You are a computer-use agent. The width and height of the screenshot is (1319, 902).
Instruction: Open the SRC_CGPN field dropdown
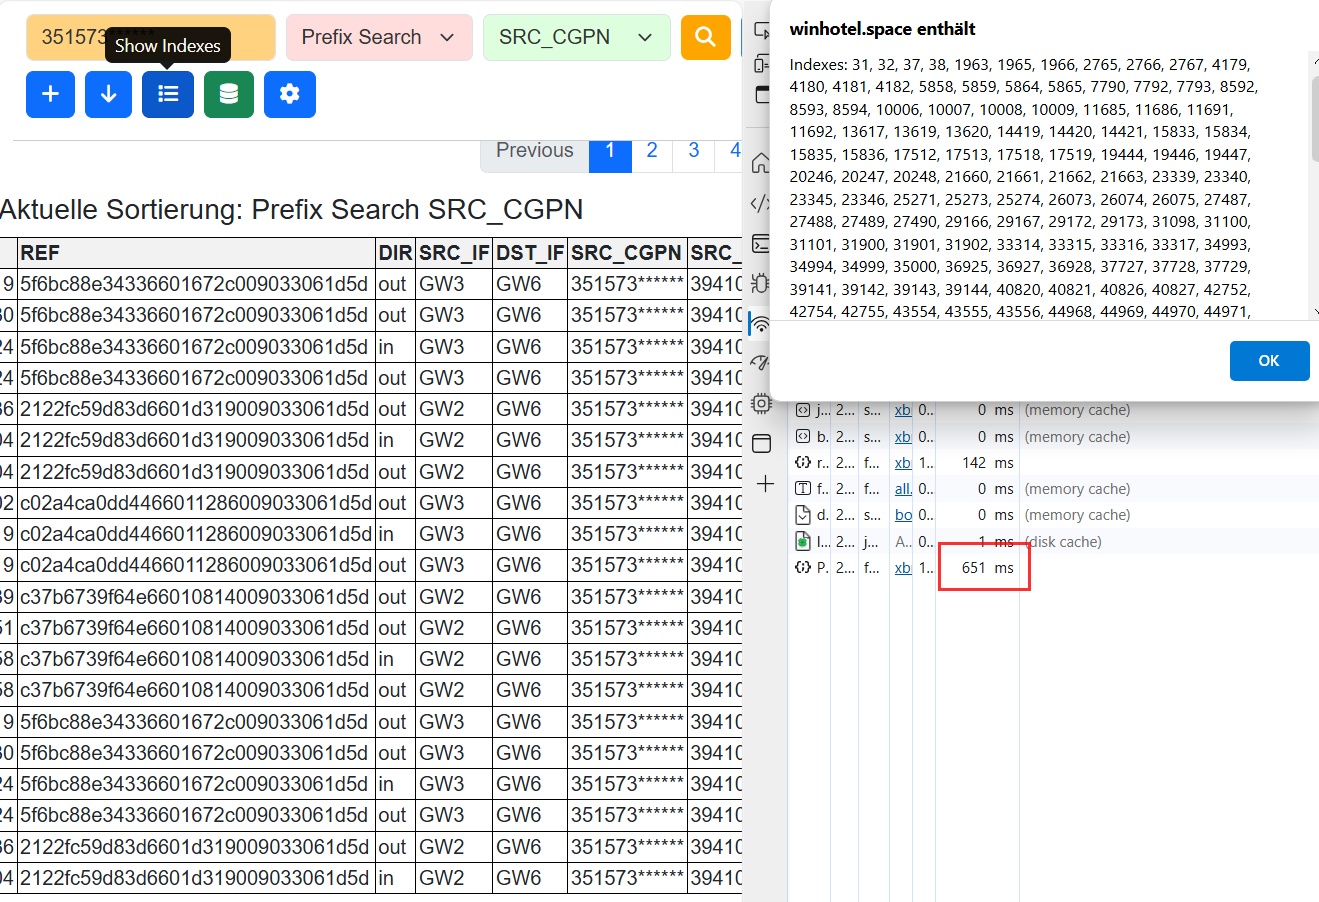click(x=577, y=37)
